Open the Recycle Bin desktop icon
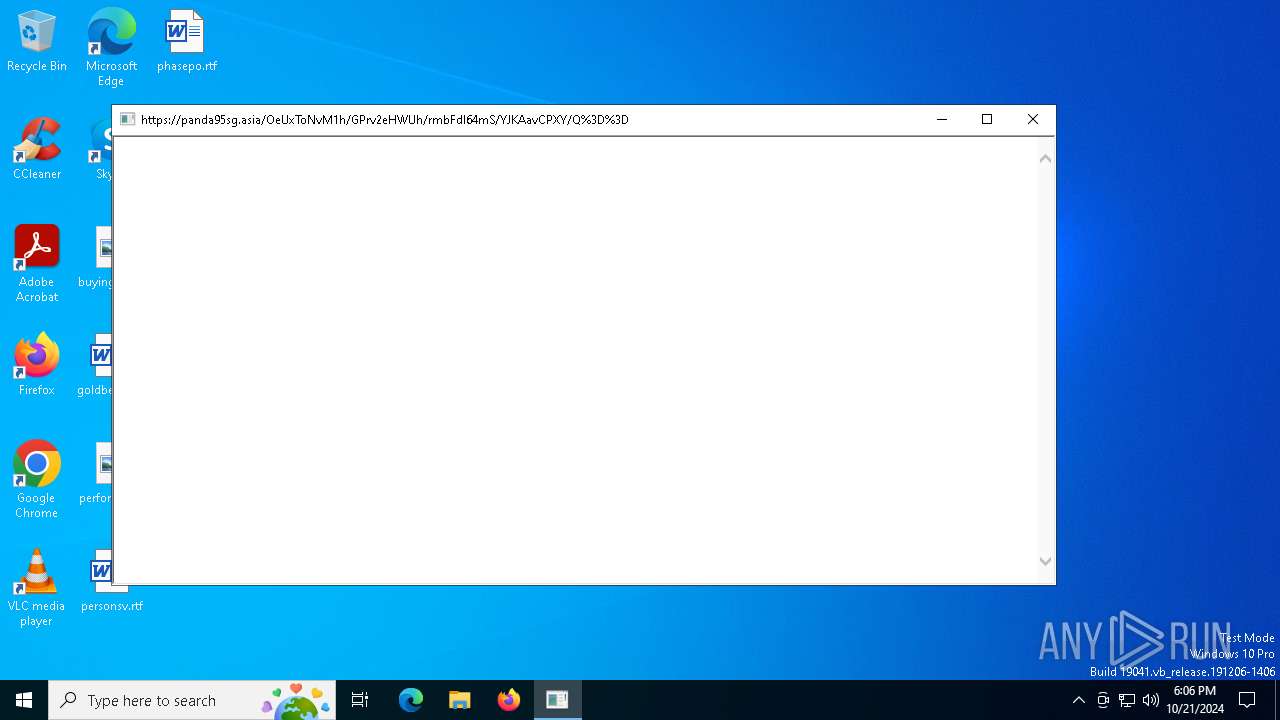 (x=37, y=42)
